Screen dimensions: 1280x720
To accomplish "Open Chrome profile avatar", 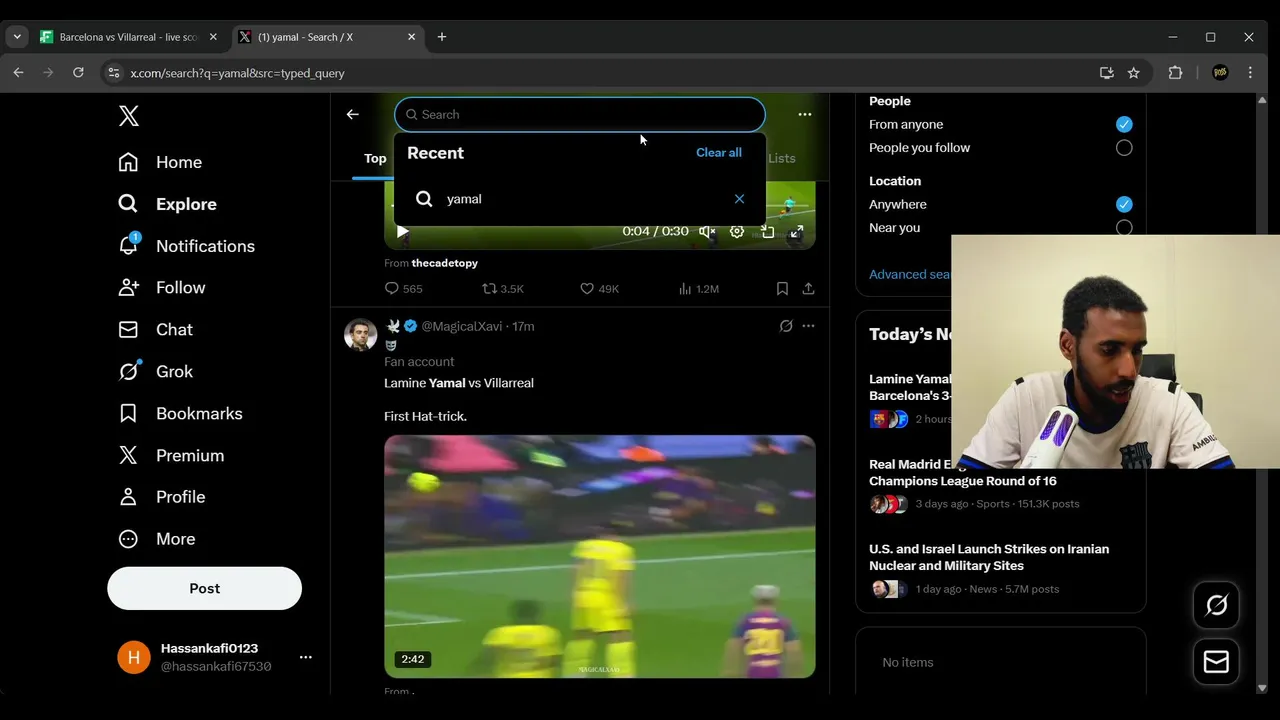I will click(1220, 73).
